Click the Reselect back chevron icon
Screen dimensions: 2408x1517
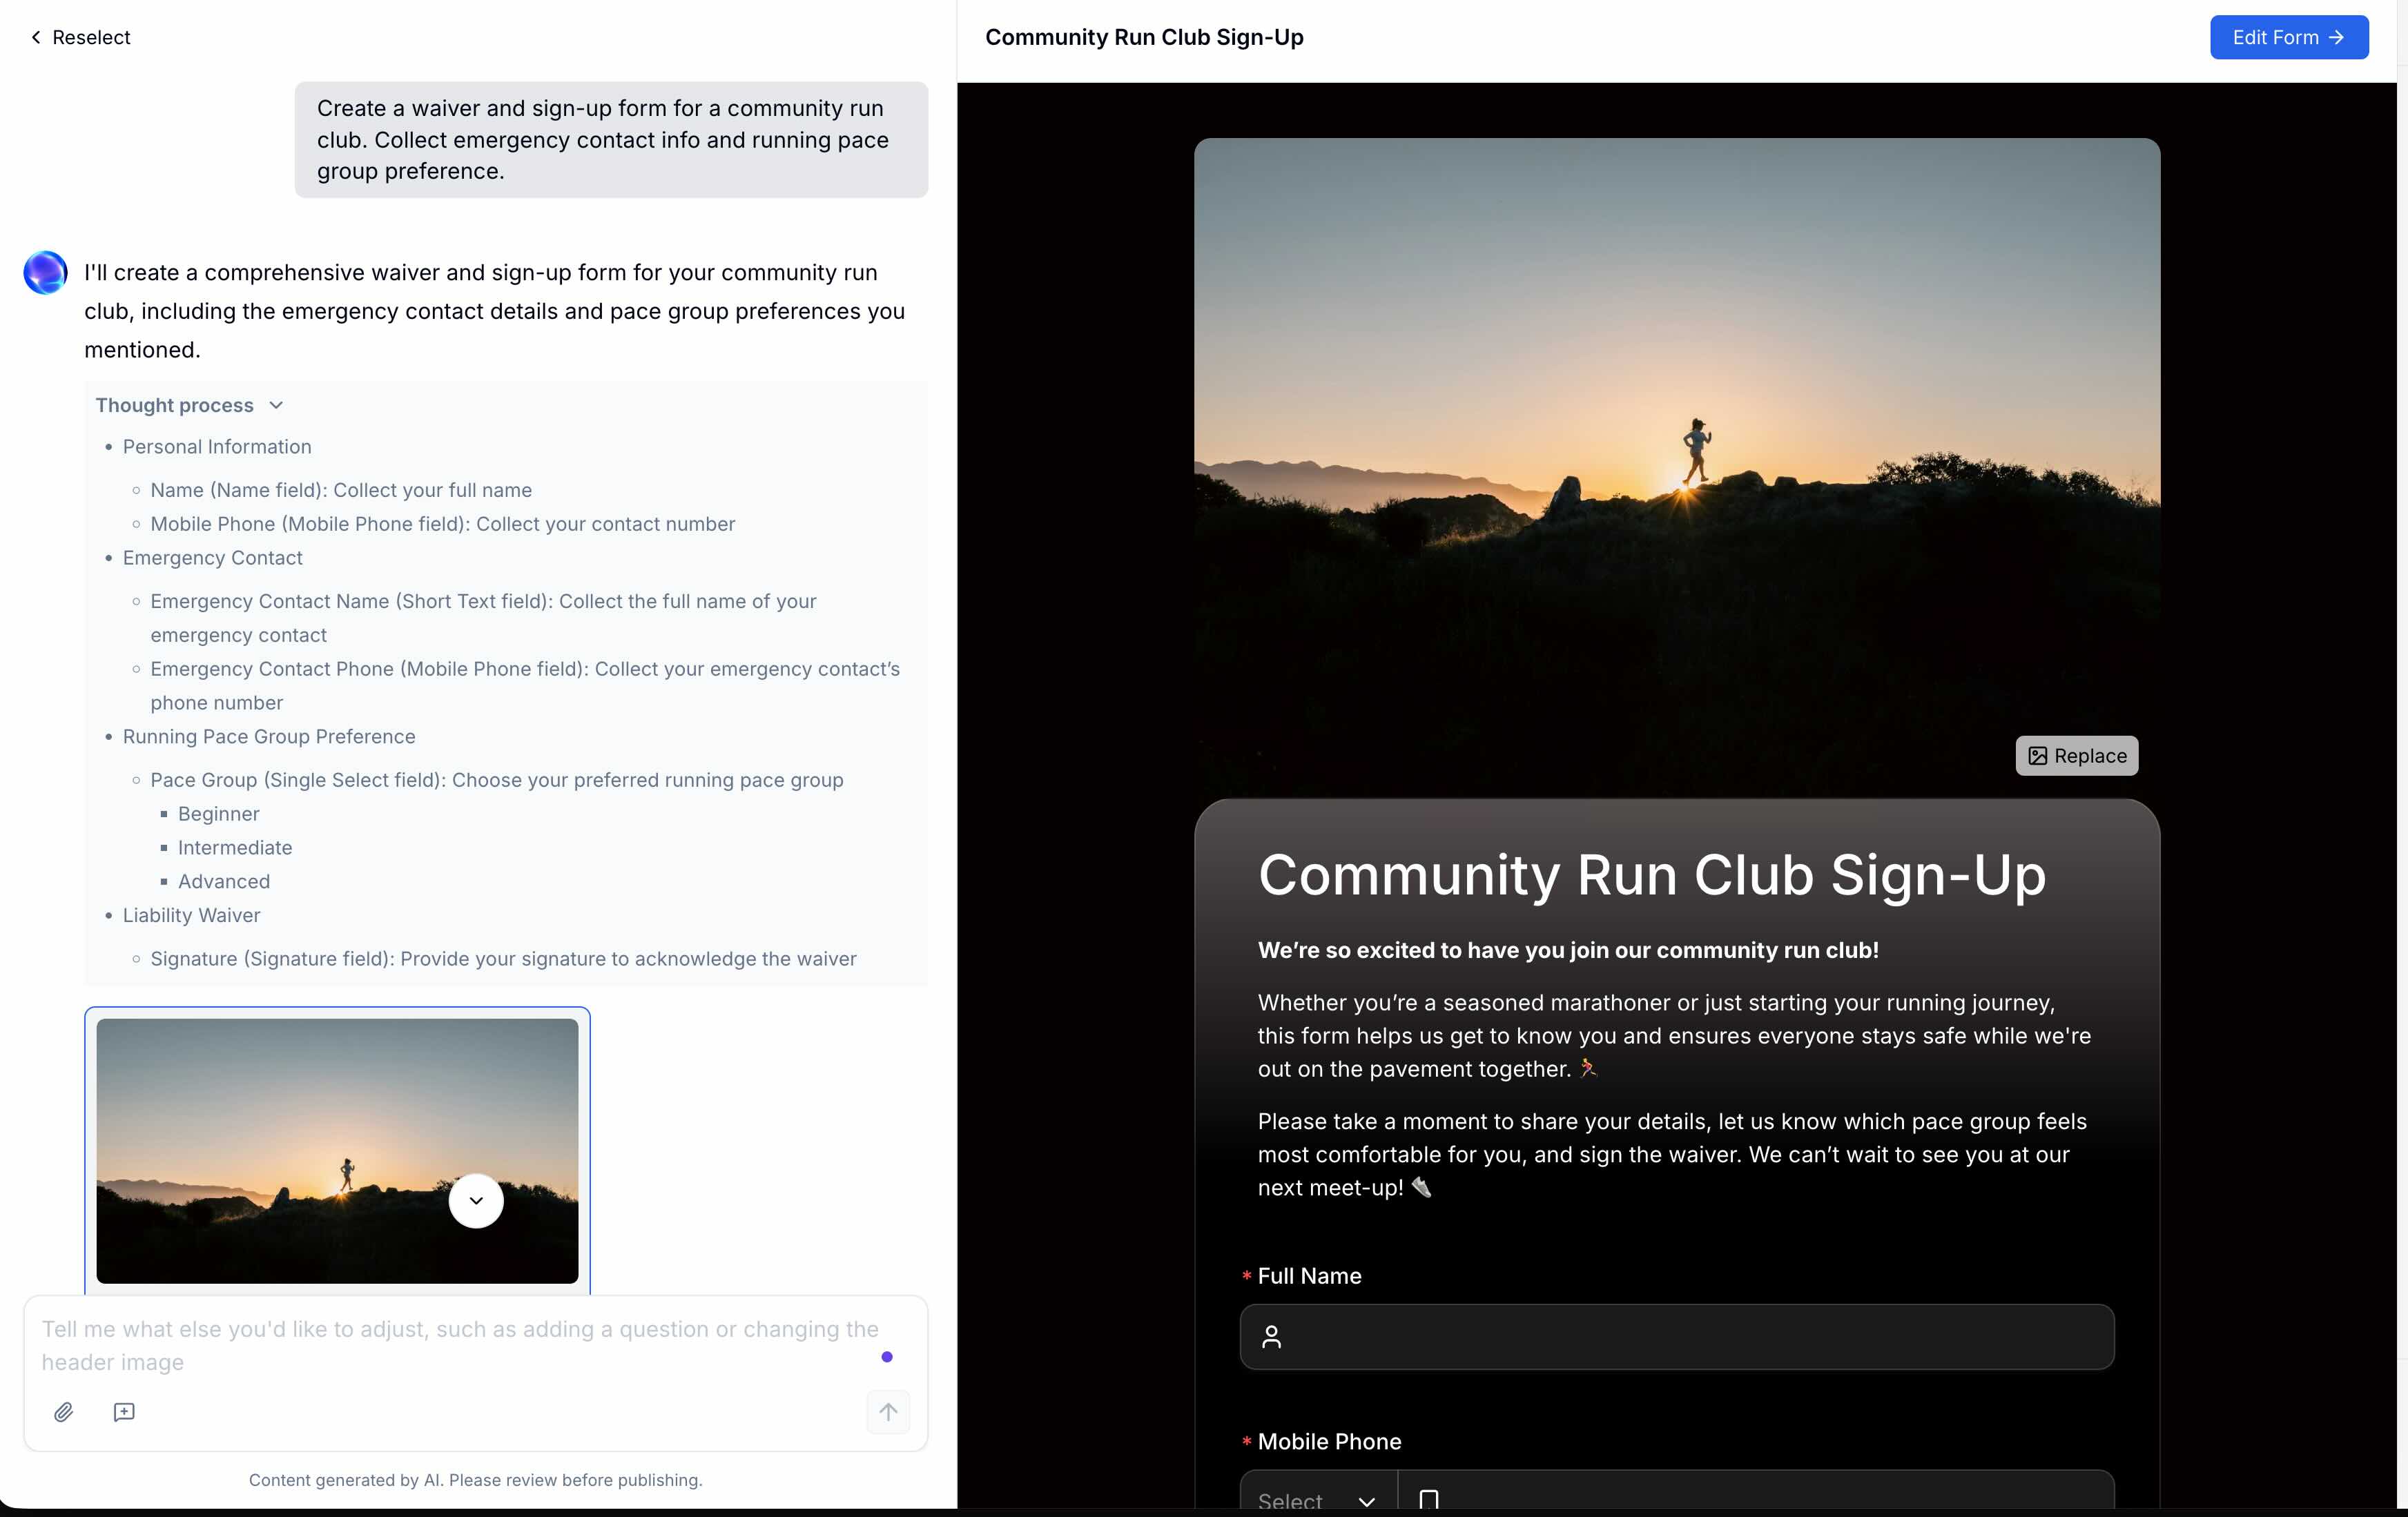(x=36, y=37)
